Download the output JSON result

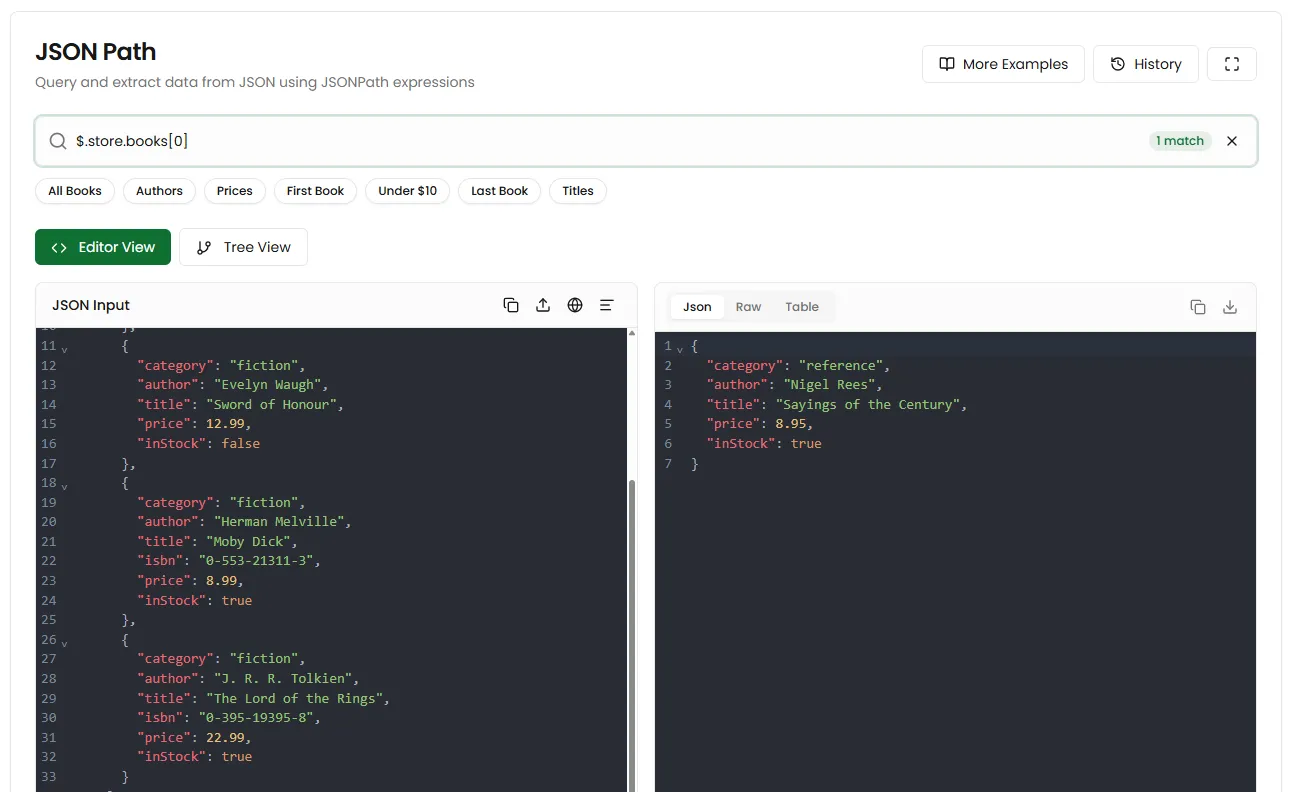coord(1230,307)
